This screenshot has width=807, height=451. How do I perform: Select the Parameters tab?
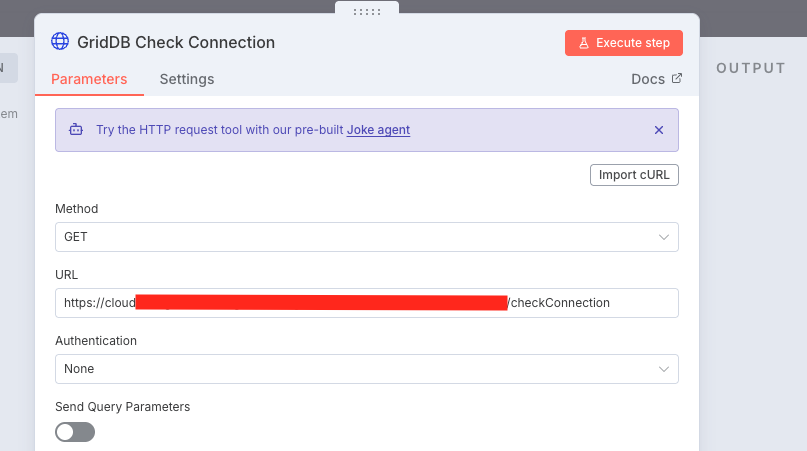pos(89,79)
